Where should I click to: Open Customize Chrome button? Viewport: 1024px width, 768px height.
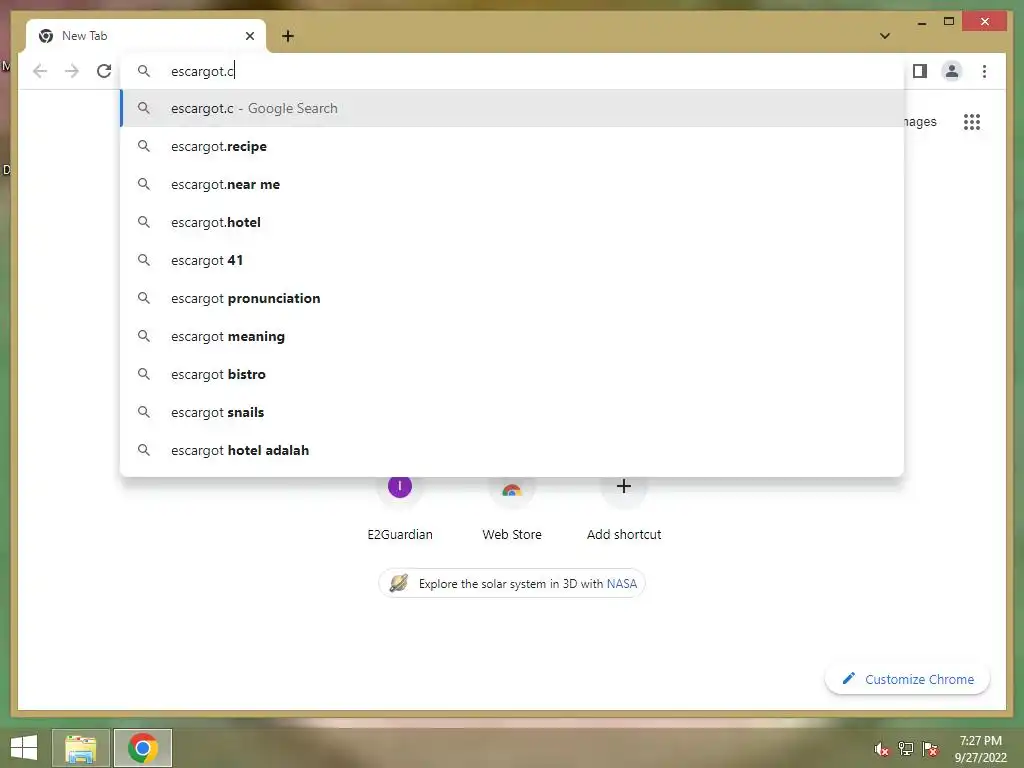click(907, 679)
